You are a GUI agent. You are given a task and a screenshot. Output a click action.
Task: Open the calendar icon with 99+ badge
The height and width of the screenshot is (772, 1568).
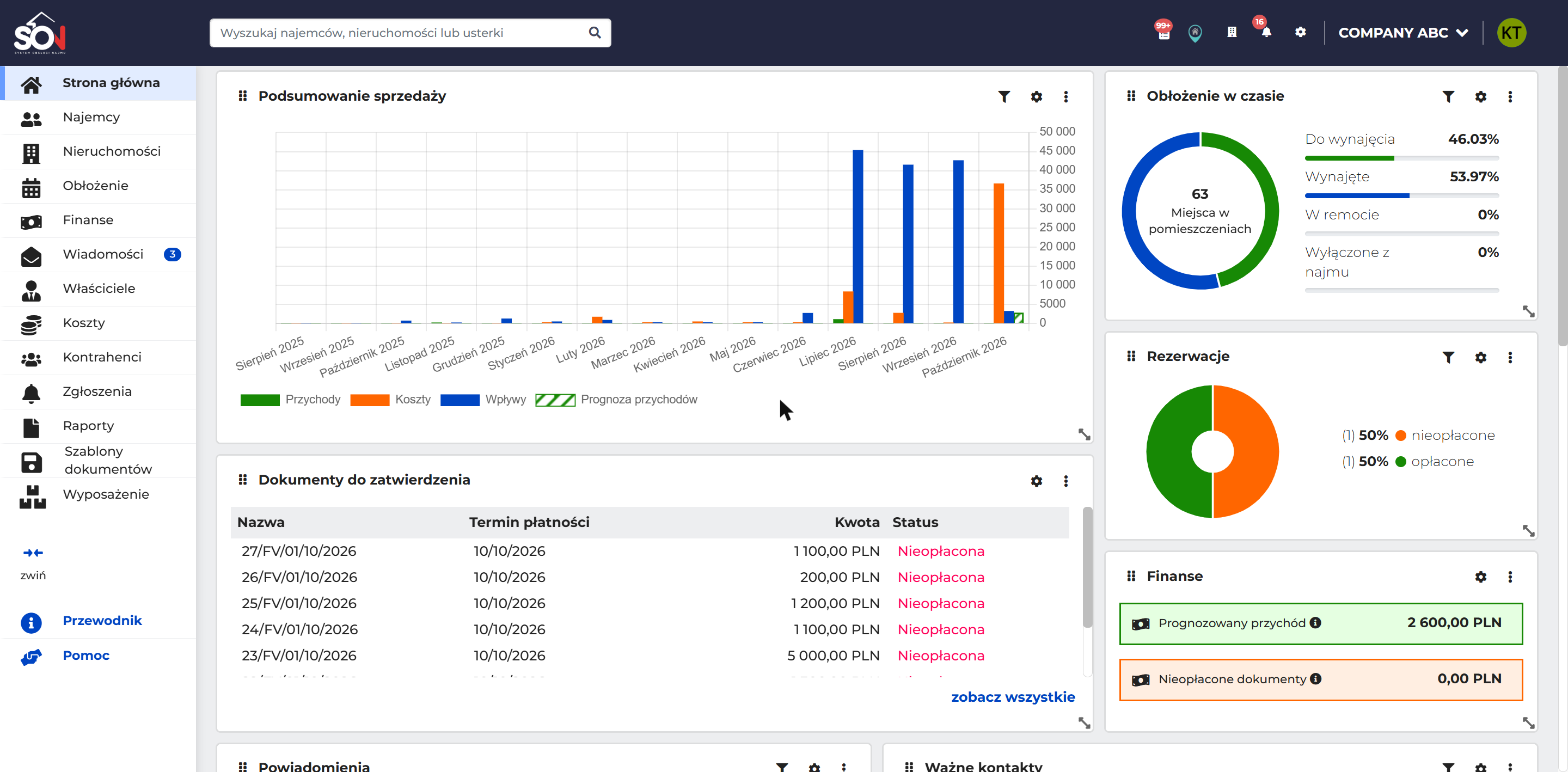coord(1164,33)
